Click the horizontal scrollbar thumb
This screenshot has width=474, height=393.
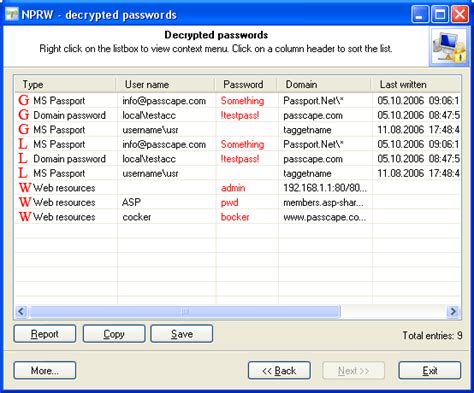click(185, 312)
